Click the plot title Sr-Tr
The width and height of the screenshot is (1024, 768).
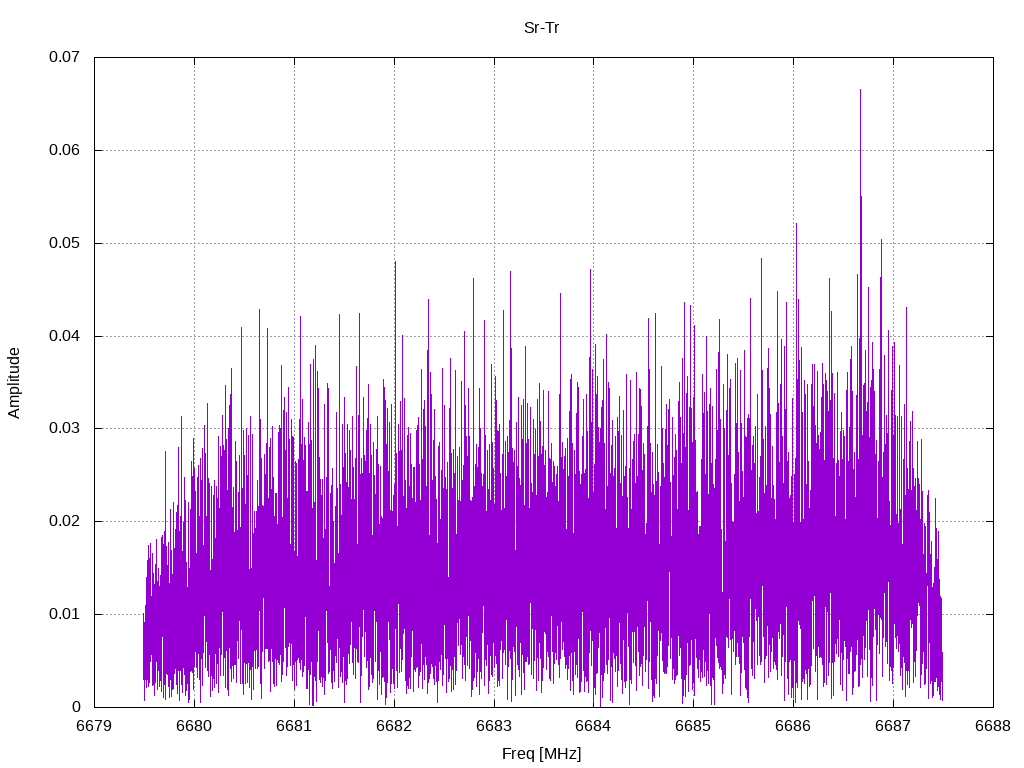(541, 28)
